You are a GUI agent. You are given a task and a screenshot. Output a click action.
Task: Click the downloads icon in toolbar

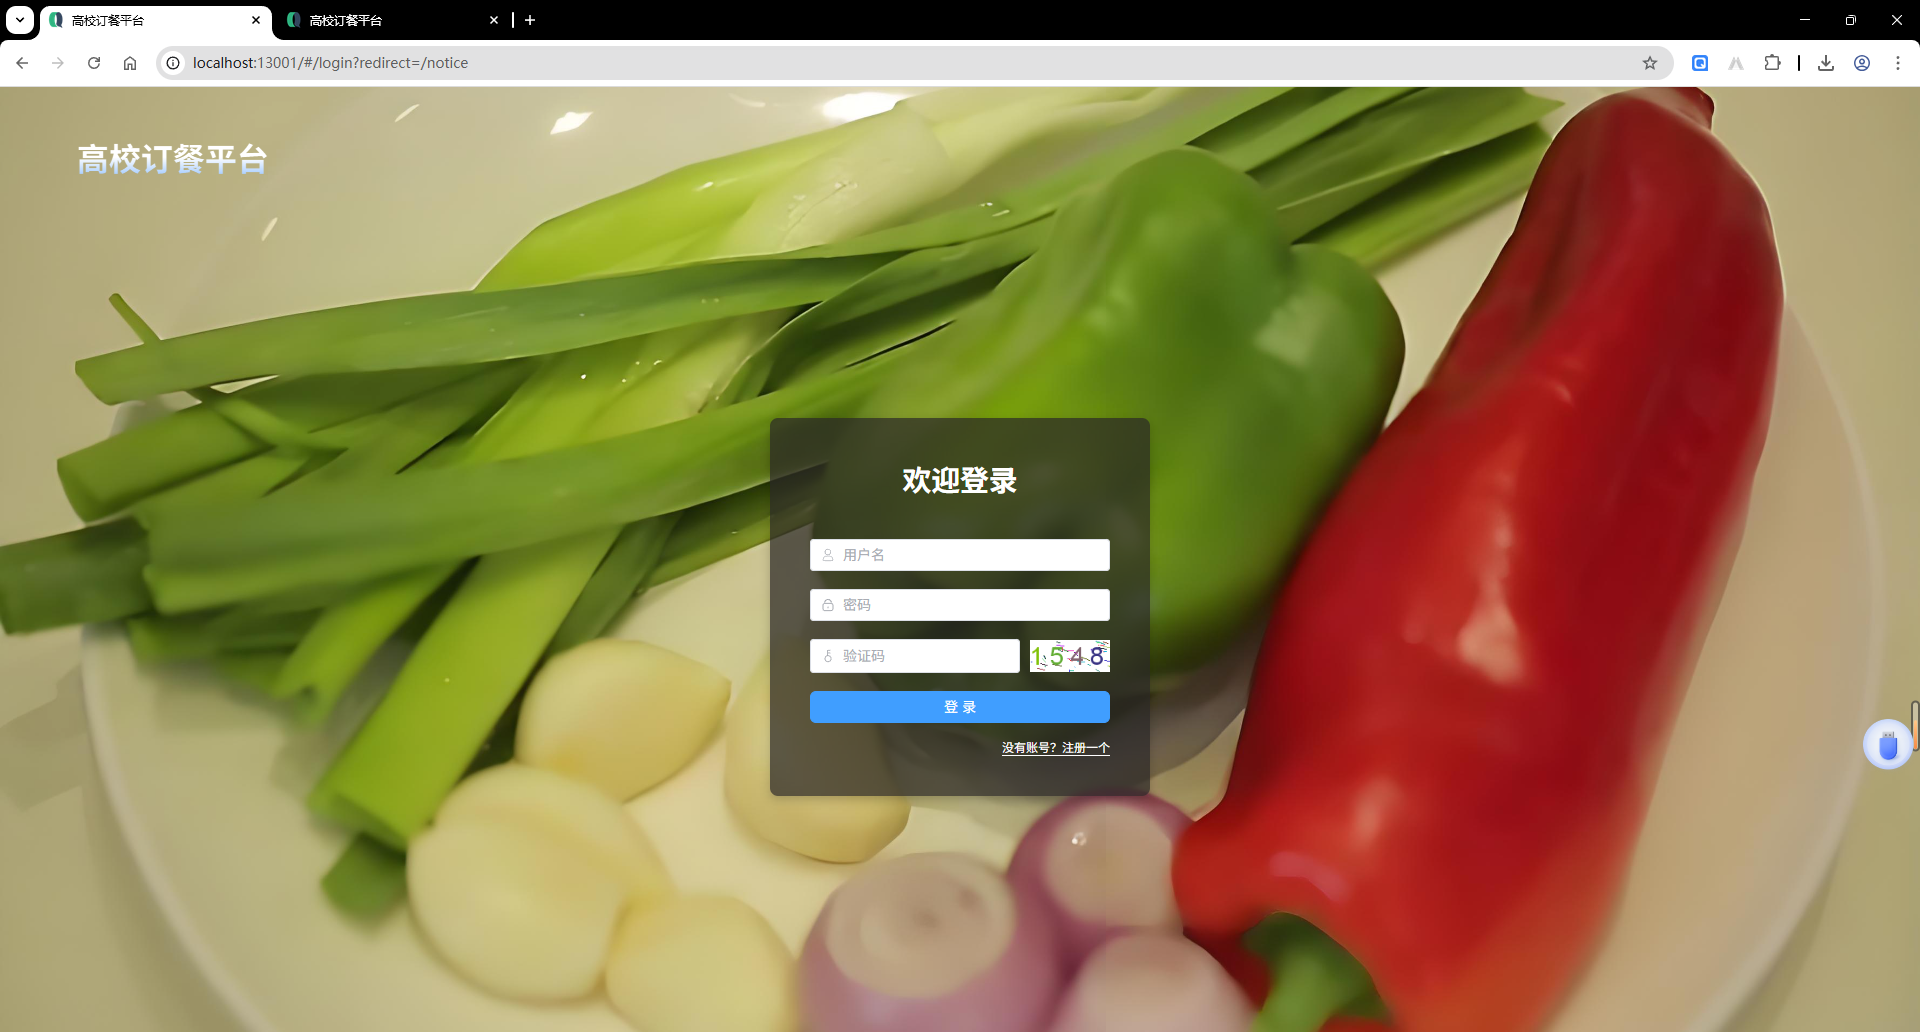1827,62
